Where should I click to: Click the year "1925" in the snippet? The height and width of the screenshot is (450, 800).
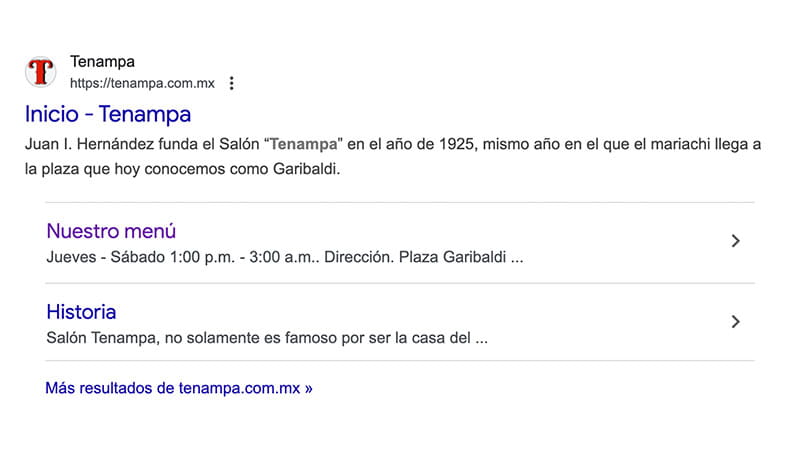(457, 144)
